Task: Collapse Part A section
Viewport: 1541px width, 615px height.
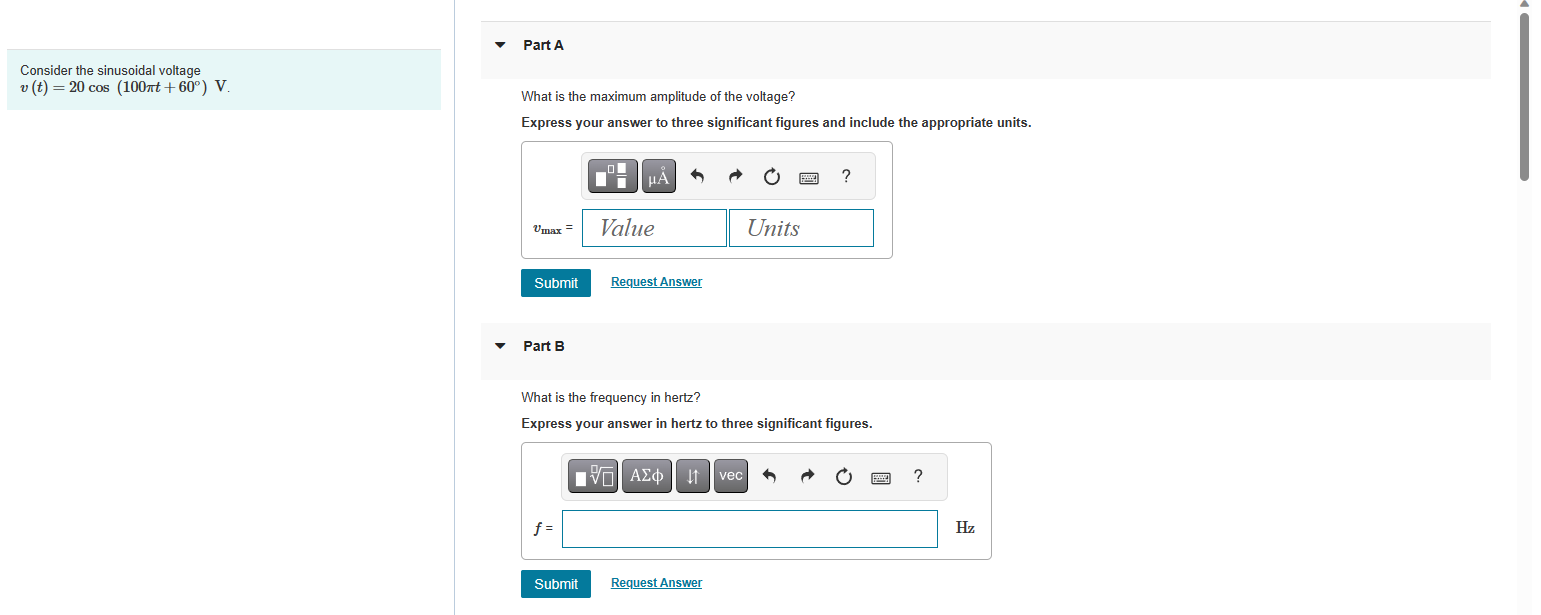Action: point(500,45)
